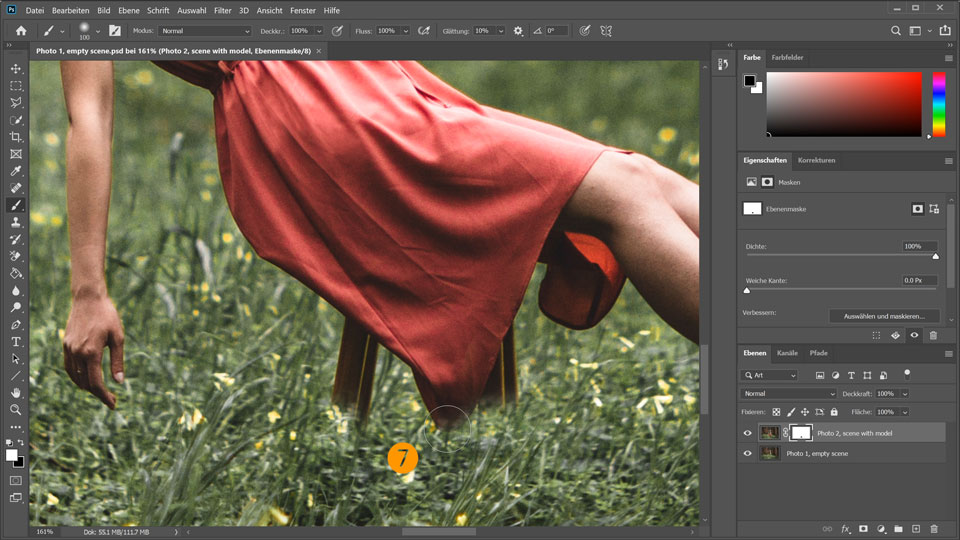Open brush smoothing options gear icon

(x=518, y=31)
